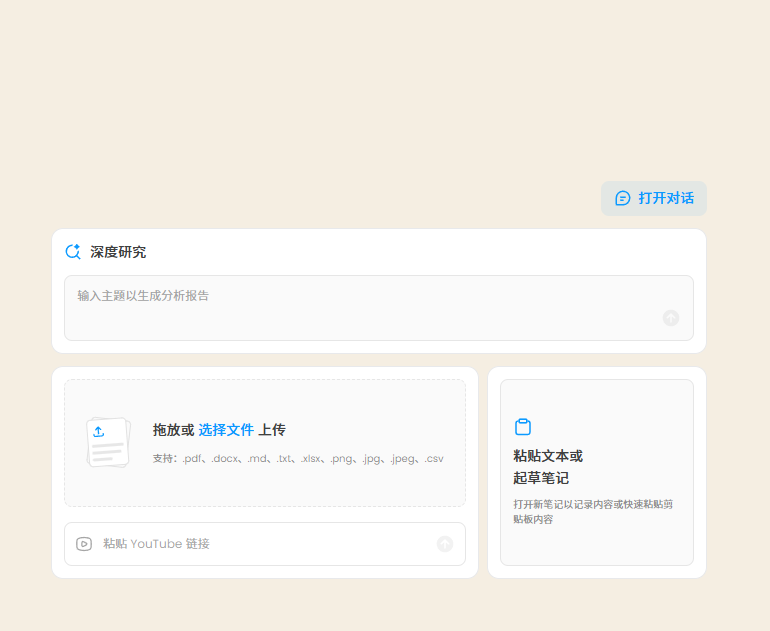
Task: Click the 深度研究 magnifier sparkle icon
Action: point(73,252)
